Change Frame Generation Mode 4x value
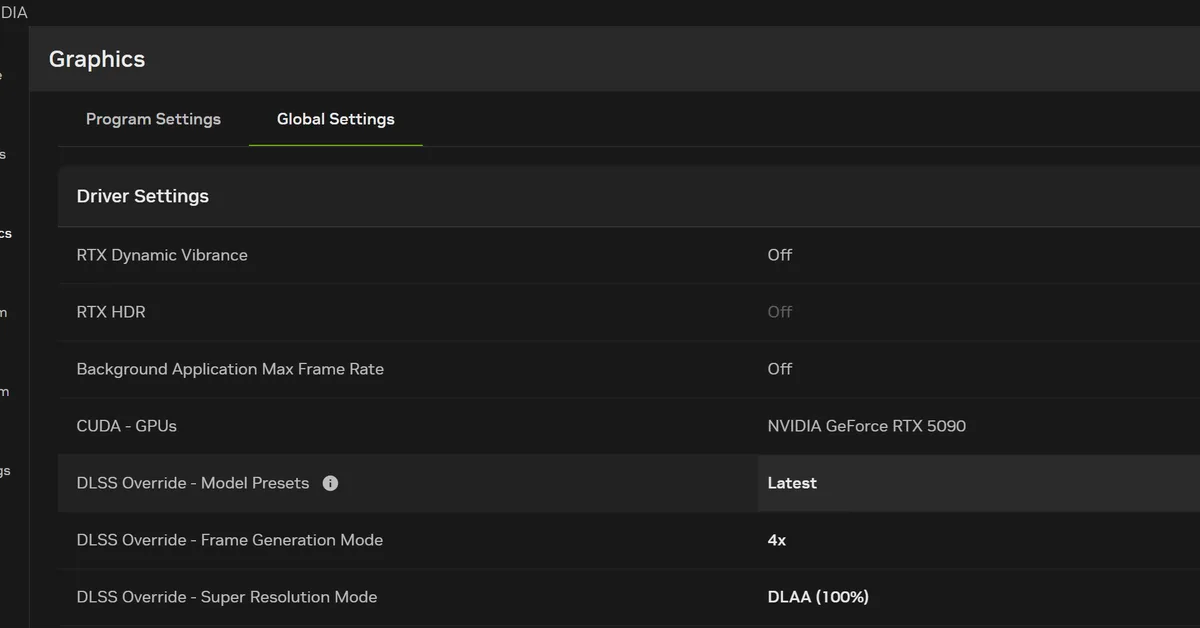 [776, 540]
